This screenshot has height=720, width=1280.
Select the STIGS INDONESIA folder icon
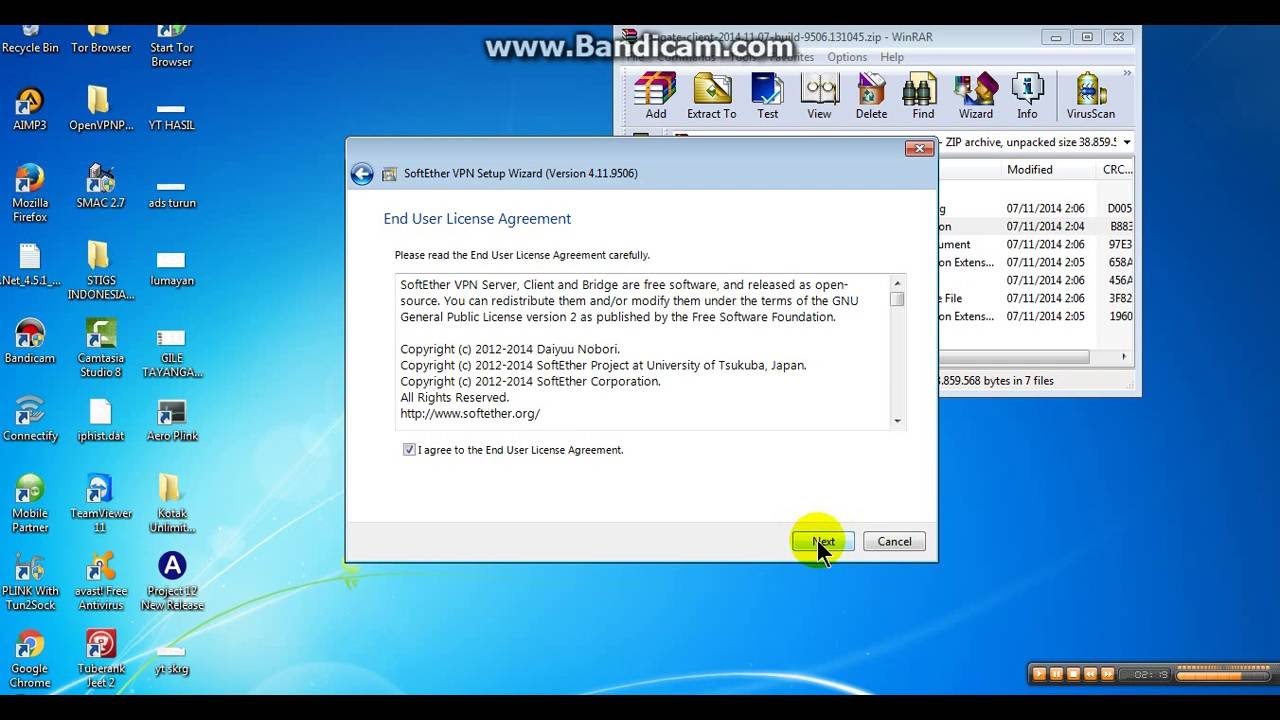(x=101, y=270)
